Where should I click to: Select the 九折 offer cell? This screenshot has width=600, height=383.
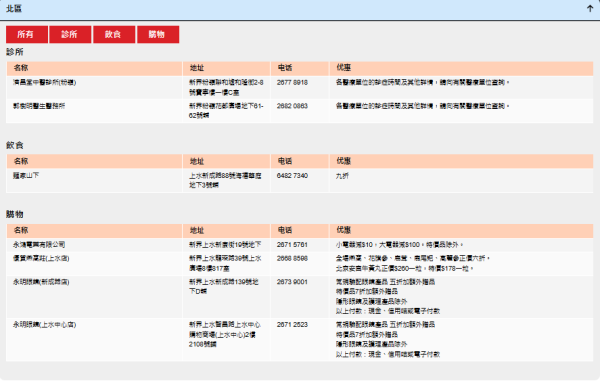click(342, 176)
